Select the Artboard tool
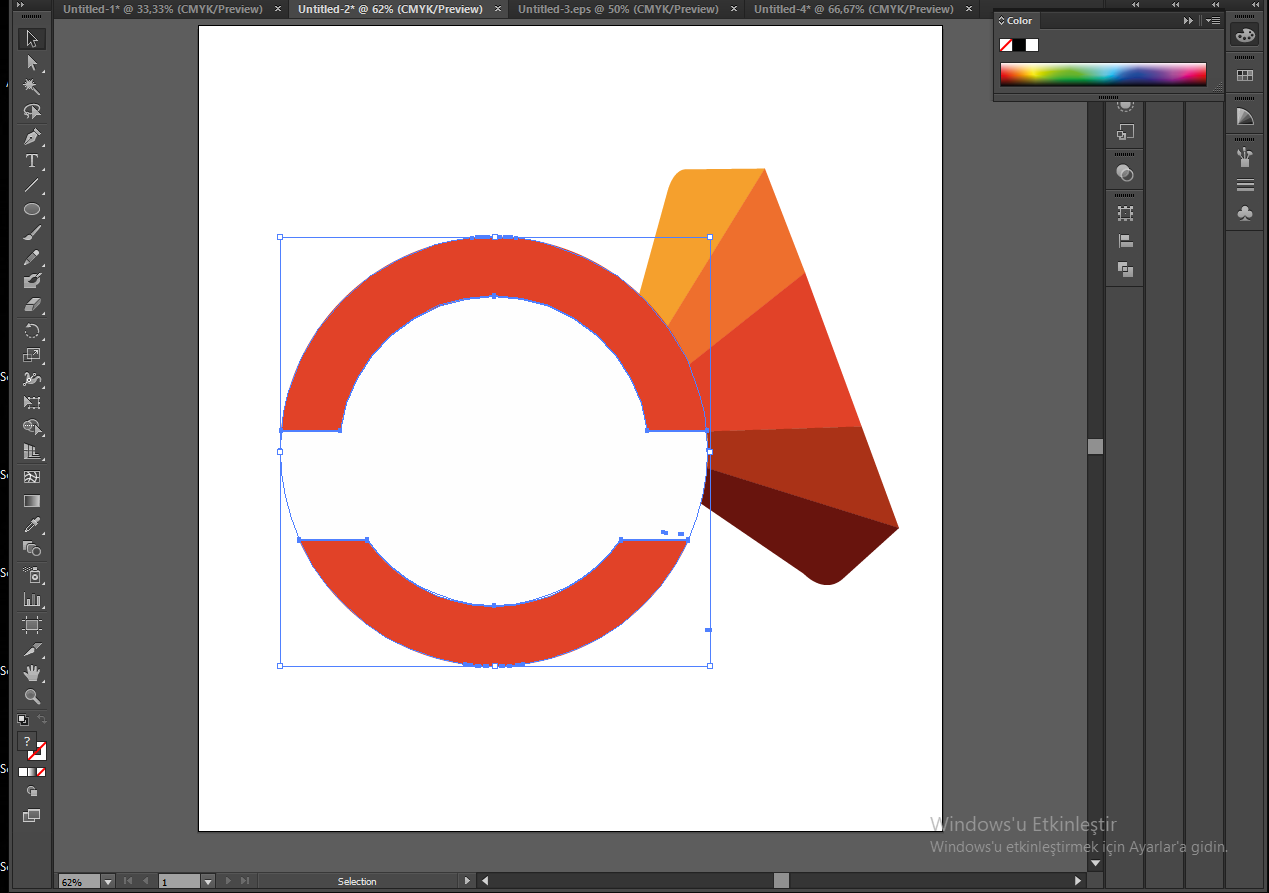This screenshot has width=1269, height=893. pyautogui.click(x=32, y=625)
